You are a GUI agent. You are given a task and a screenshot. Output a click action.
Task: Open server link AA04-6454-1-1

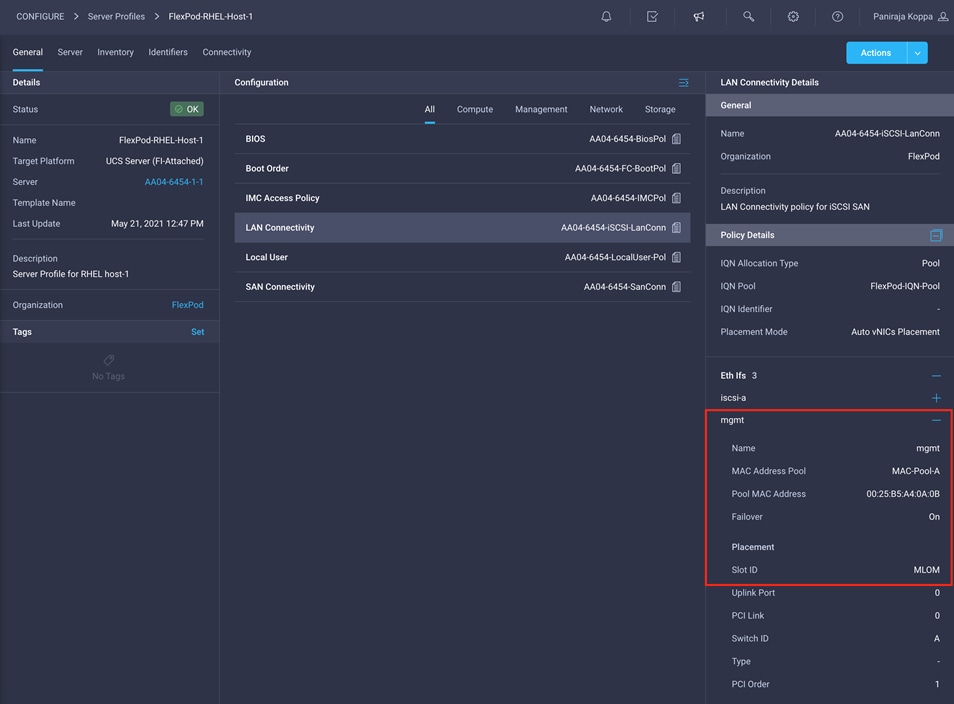coord(174,182)
